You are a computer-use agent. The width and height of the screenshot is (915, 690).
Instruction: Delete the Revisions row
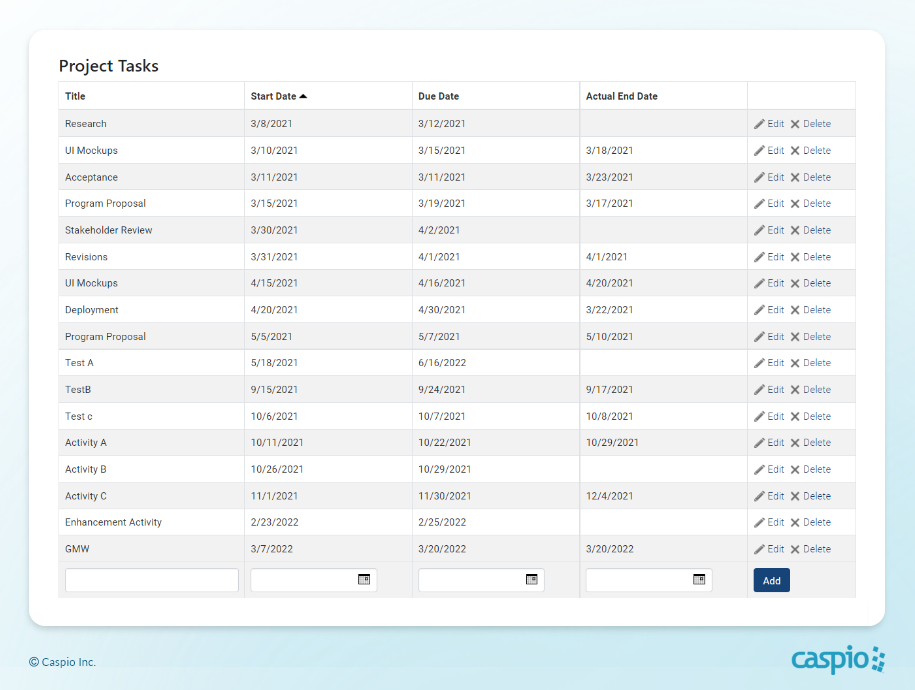tap(810, 257)
